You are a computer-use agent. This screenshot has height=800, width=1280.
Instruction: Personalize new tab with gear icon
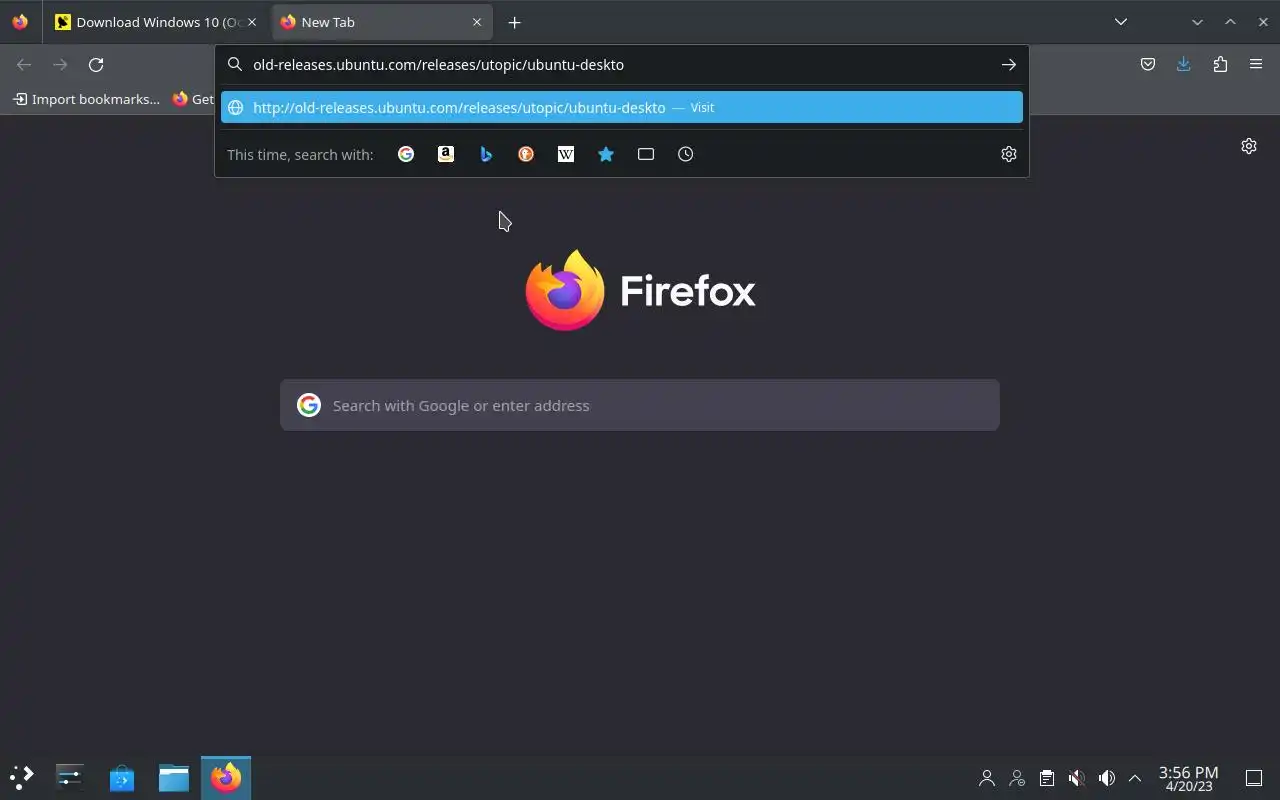click(1249, 146)
